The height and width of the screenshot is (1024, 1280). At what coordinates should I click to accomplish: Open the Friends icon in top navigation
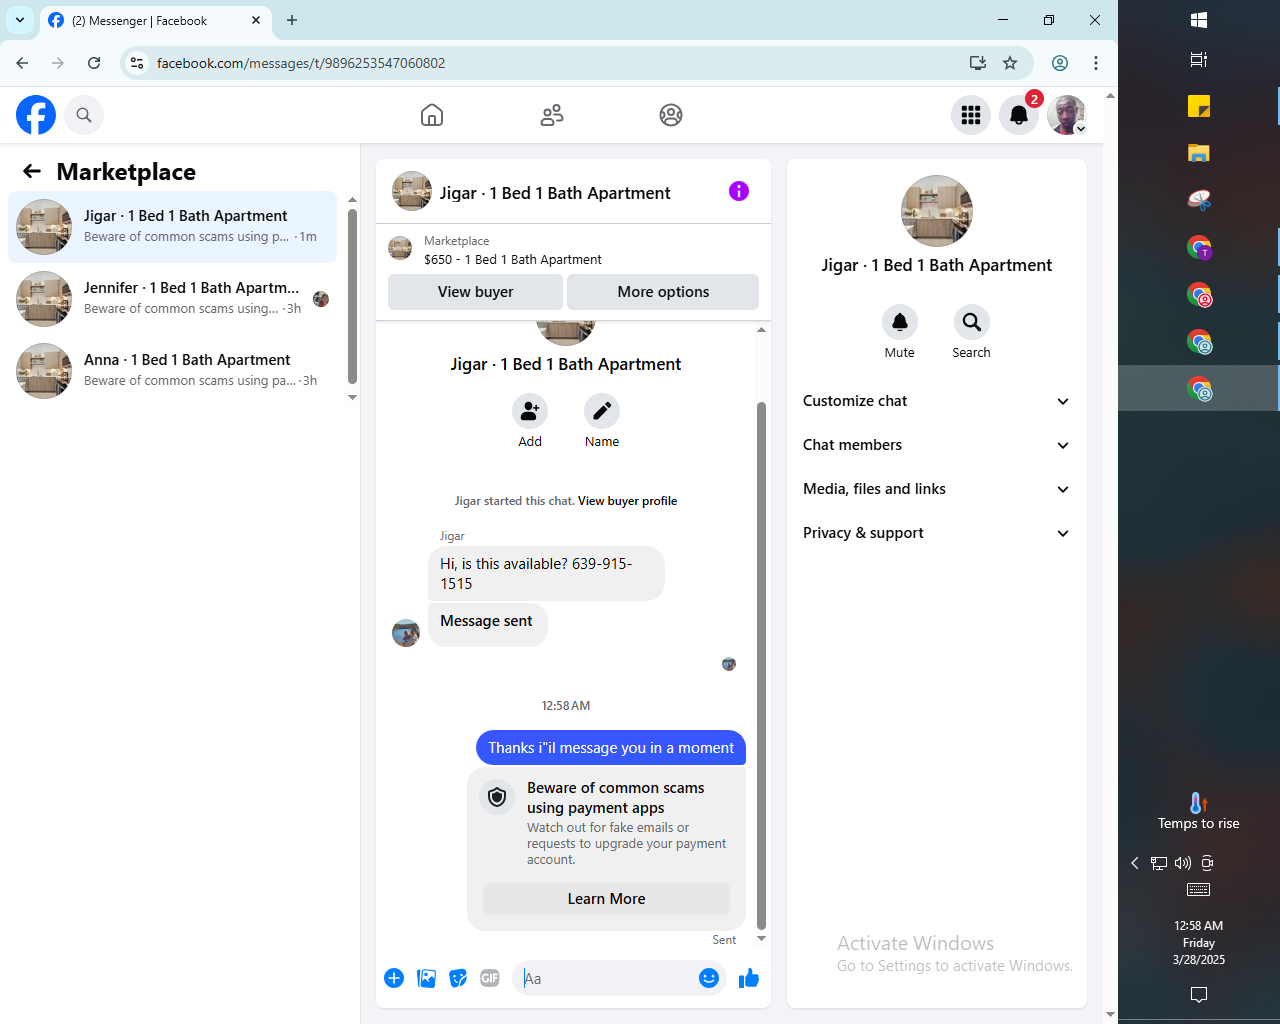click(x=552, y=115)
